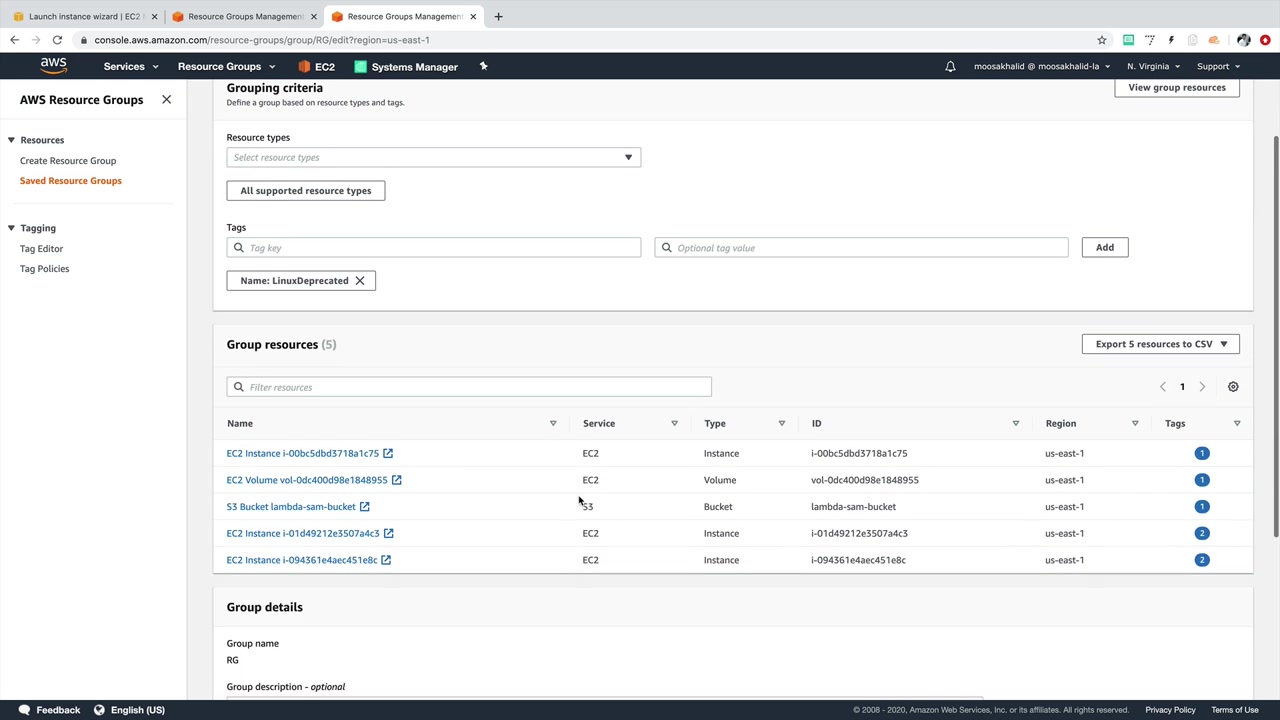This screenshot has height=720, width=1280.
Task: Click All supported resource types button
Action: (x=306, y=191)
